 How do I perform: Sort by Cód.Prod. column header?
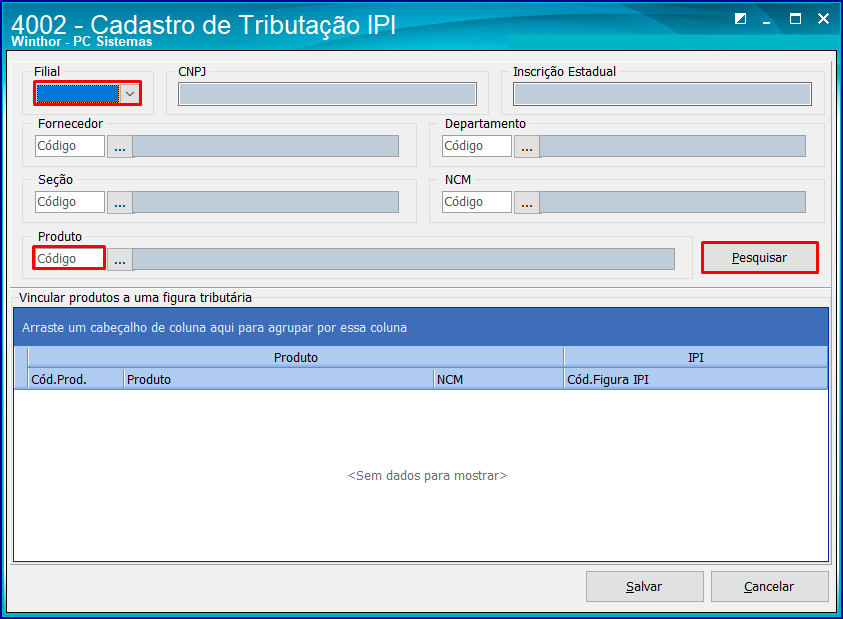tap(76, 379)
